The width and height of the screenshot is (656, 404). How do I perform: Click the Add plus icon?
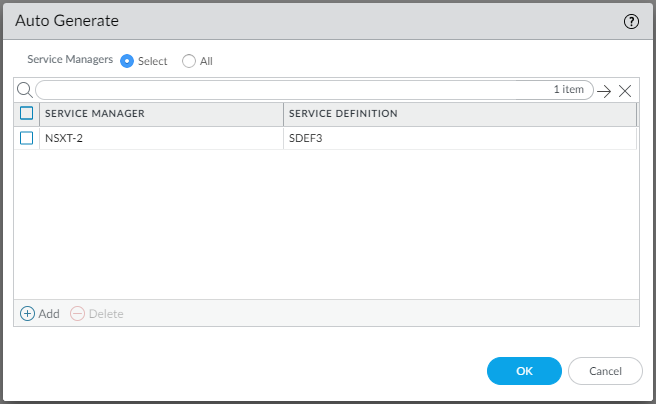[27, 314]
